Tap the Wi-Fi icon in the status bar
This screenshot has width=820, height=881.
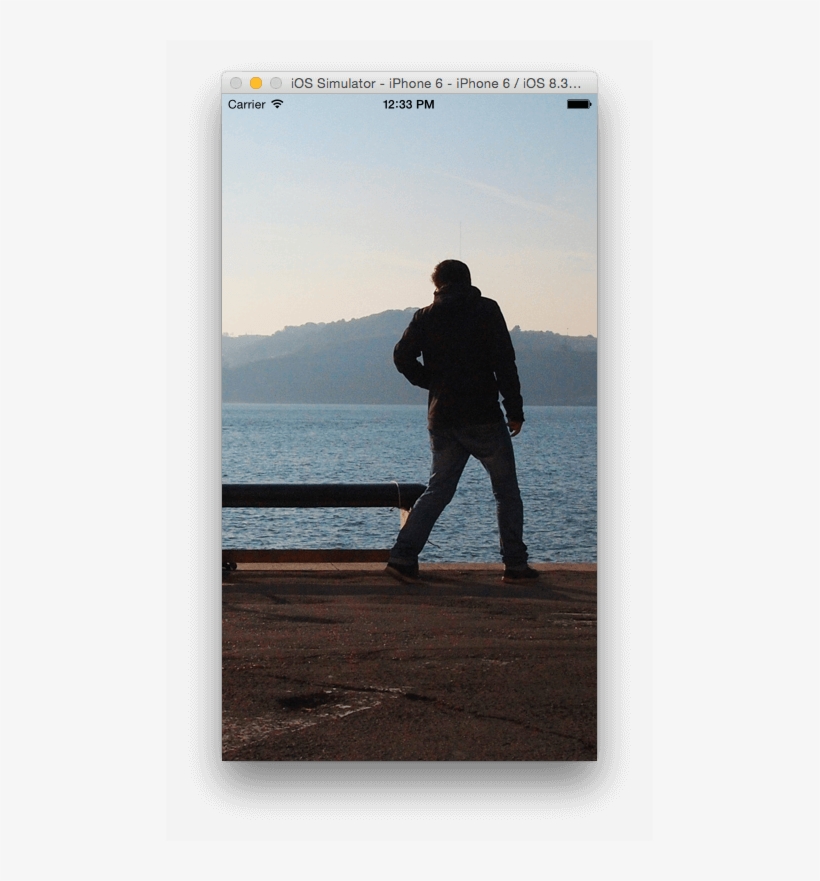point(277,104)
